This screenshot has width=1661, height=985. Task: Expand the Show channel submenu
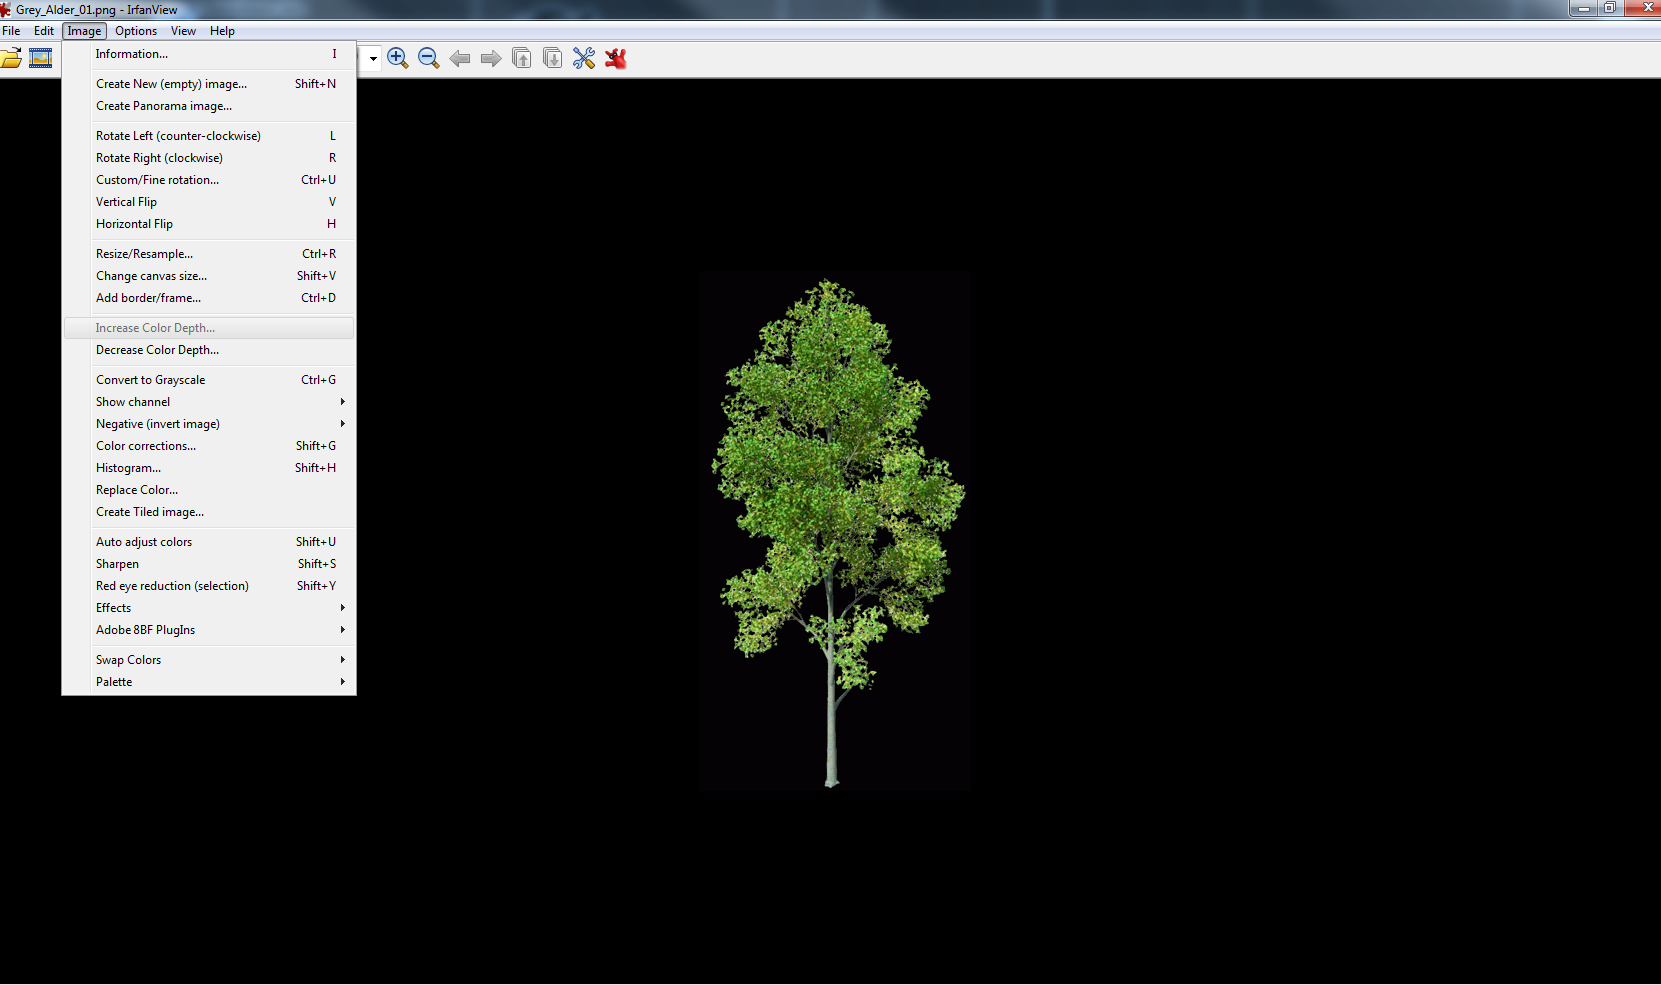(209, 402)
